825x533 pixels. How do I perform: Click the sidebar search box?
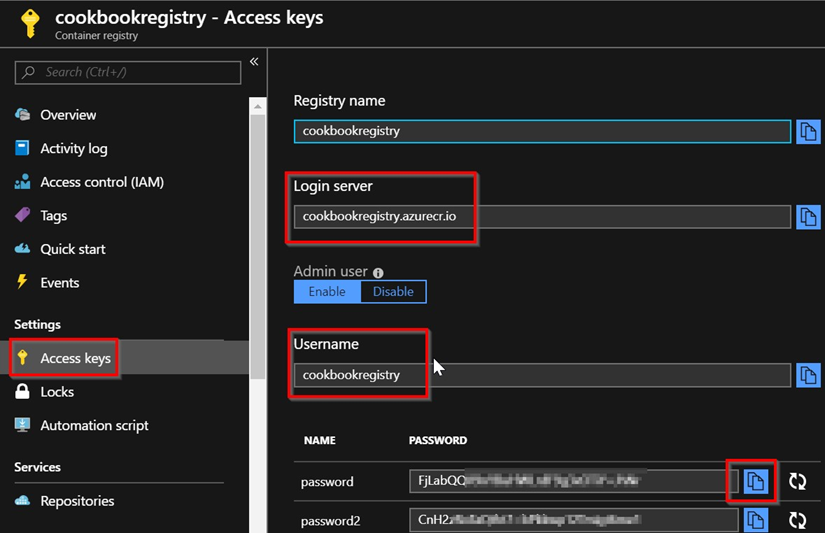pyautogui.click(x=128, y=72)
